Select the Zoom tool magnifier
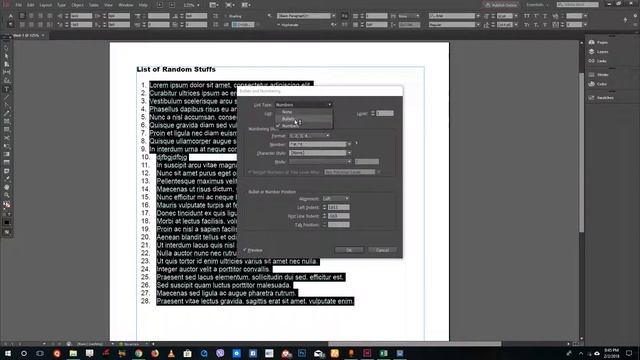This screenshot has width=640, height=360. (x=7, y=195)
